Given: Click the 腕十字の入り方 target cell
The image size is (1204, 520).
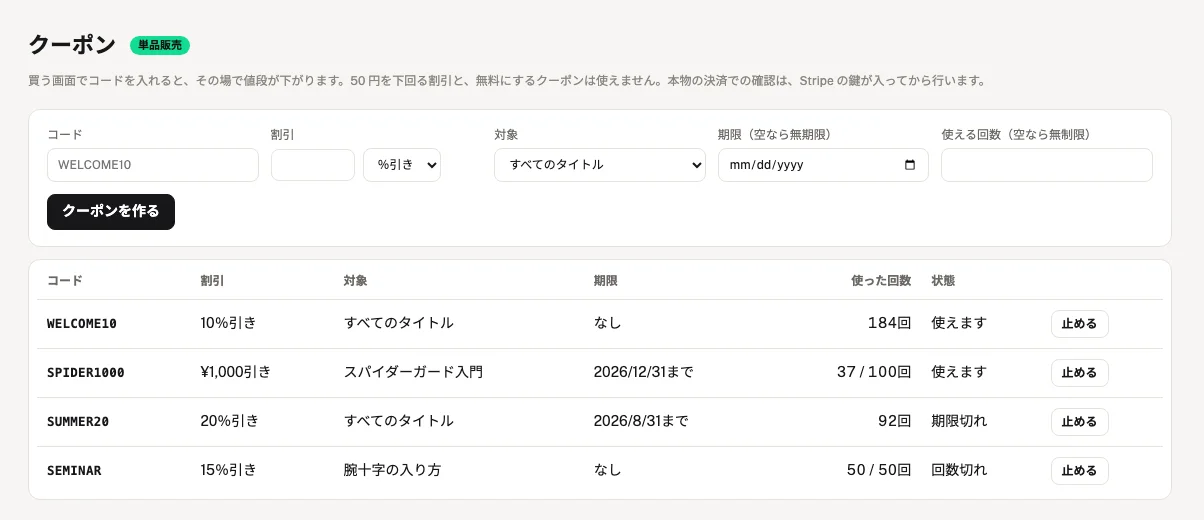Looking at the screenshot, I should point(392,470).
